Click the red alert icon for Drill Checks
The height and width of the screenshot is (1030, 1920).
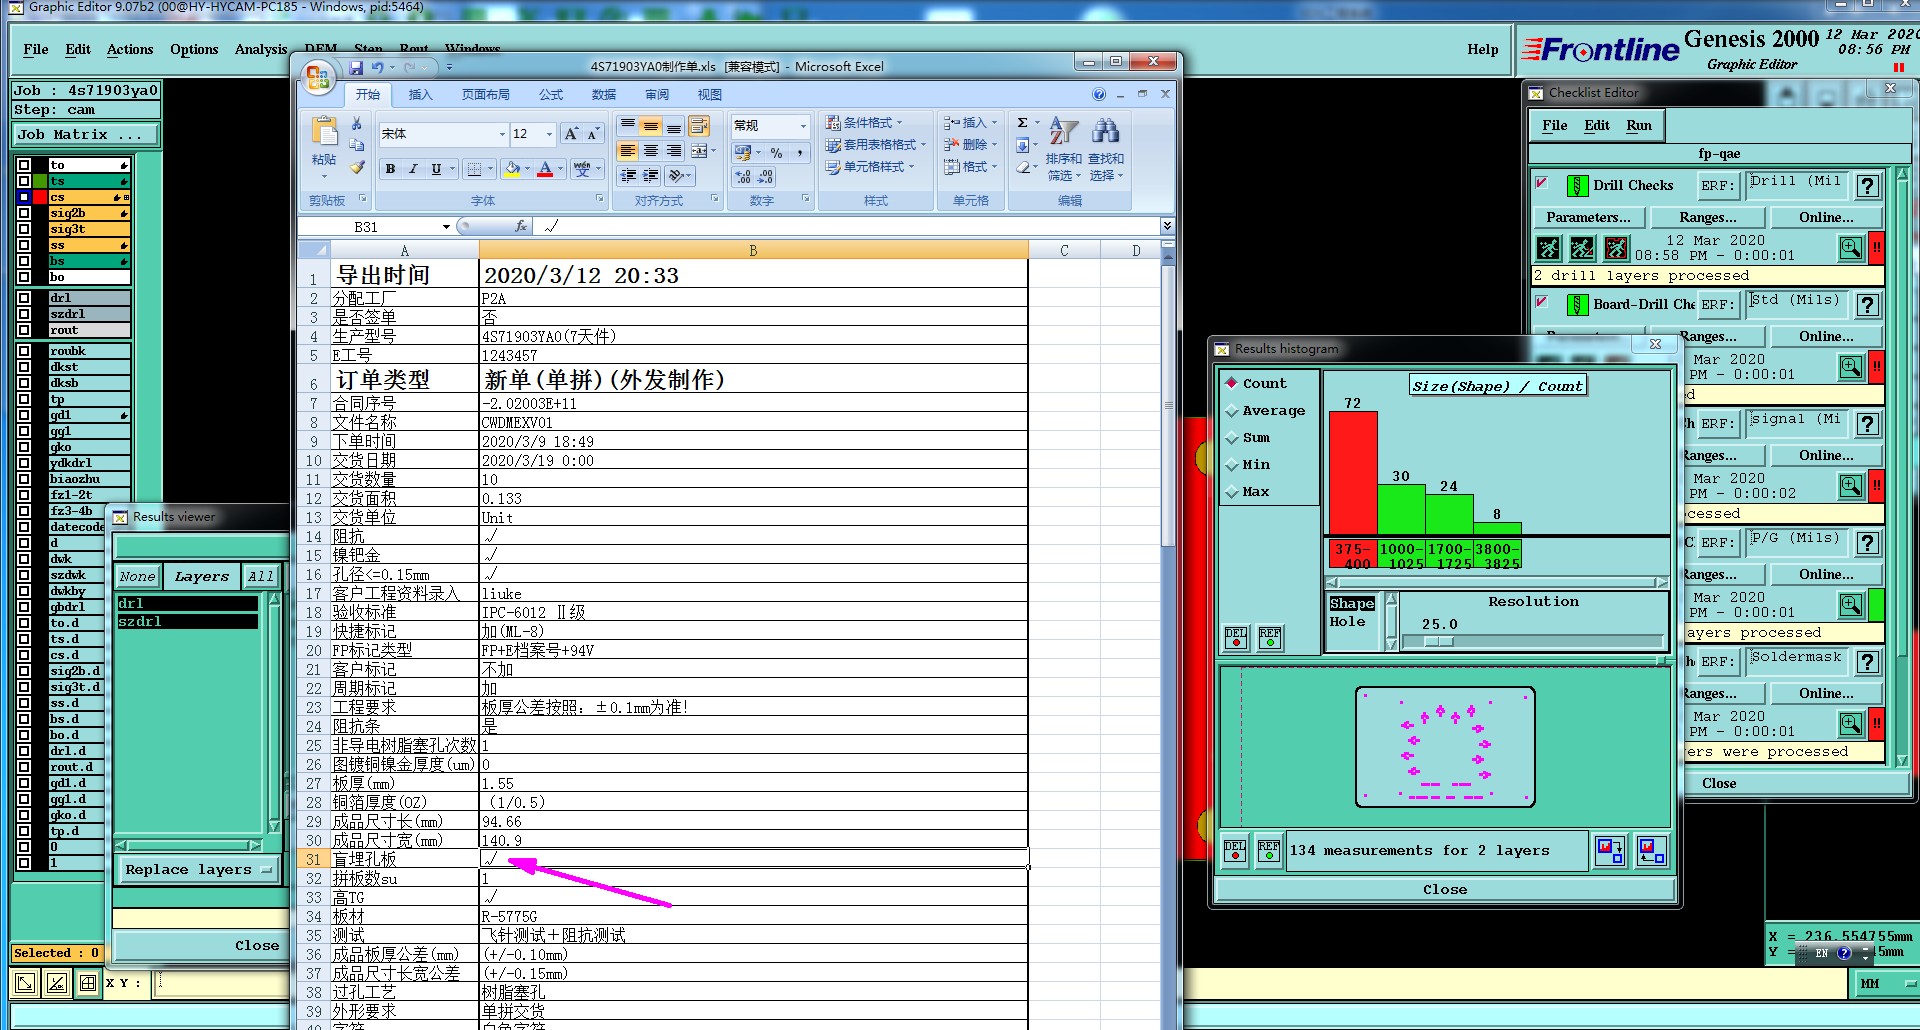(x=1877, y=247)
